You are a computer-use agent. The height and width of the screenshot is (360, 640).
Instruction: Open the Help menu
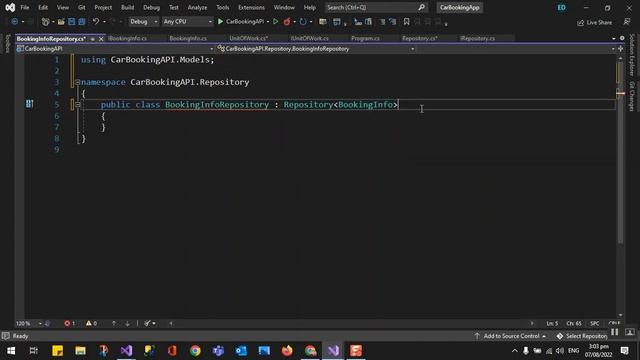tap(310, 7)
